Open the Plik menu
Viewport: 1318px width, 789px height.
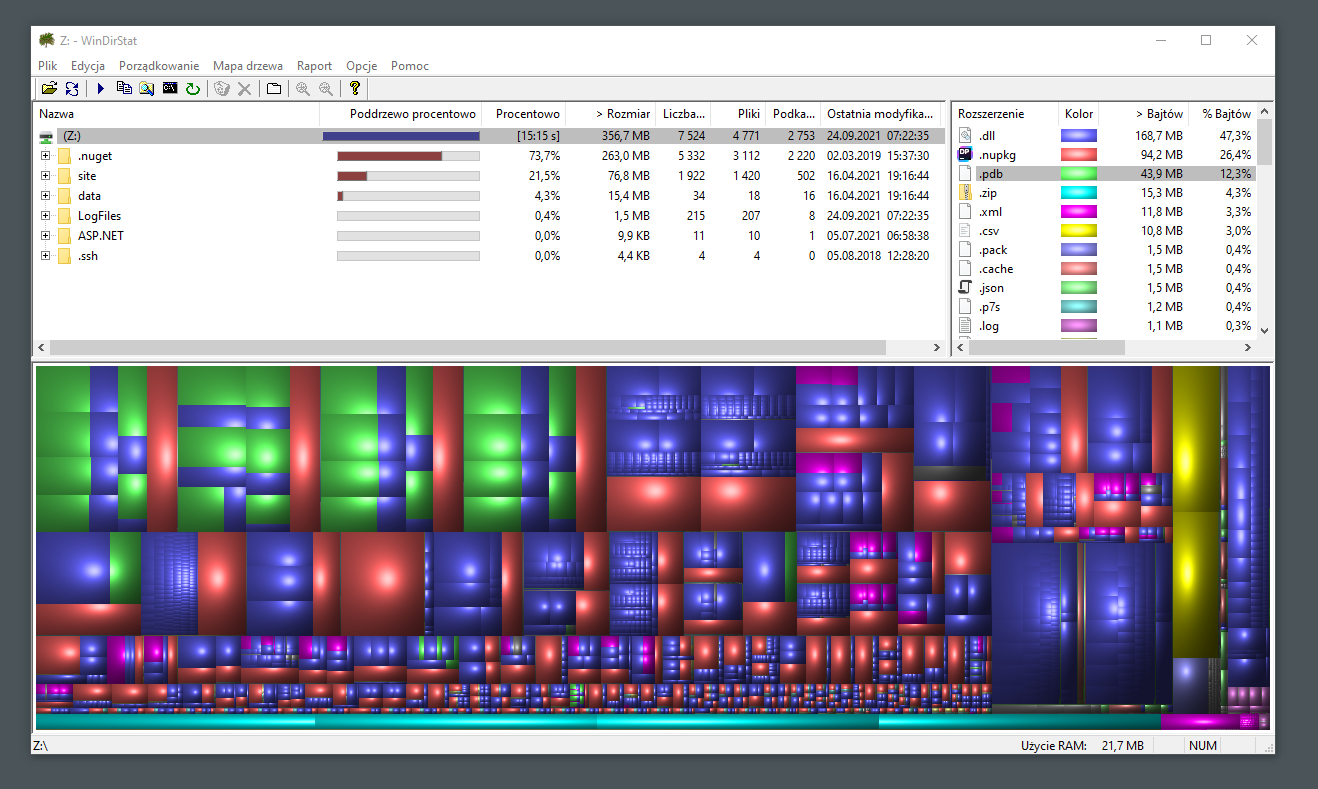[x=48, y=66]
